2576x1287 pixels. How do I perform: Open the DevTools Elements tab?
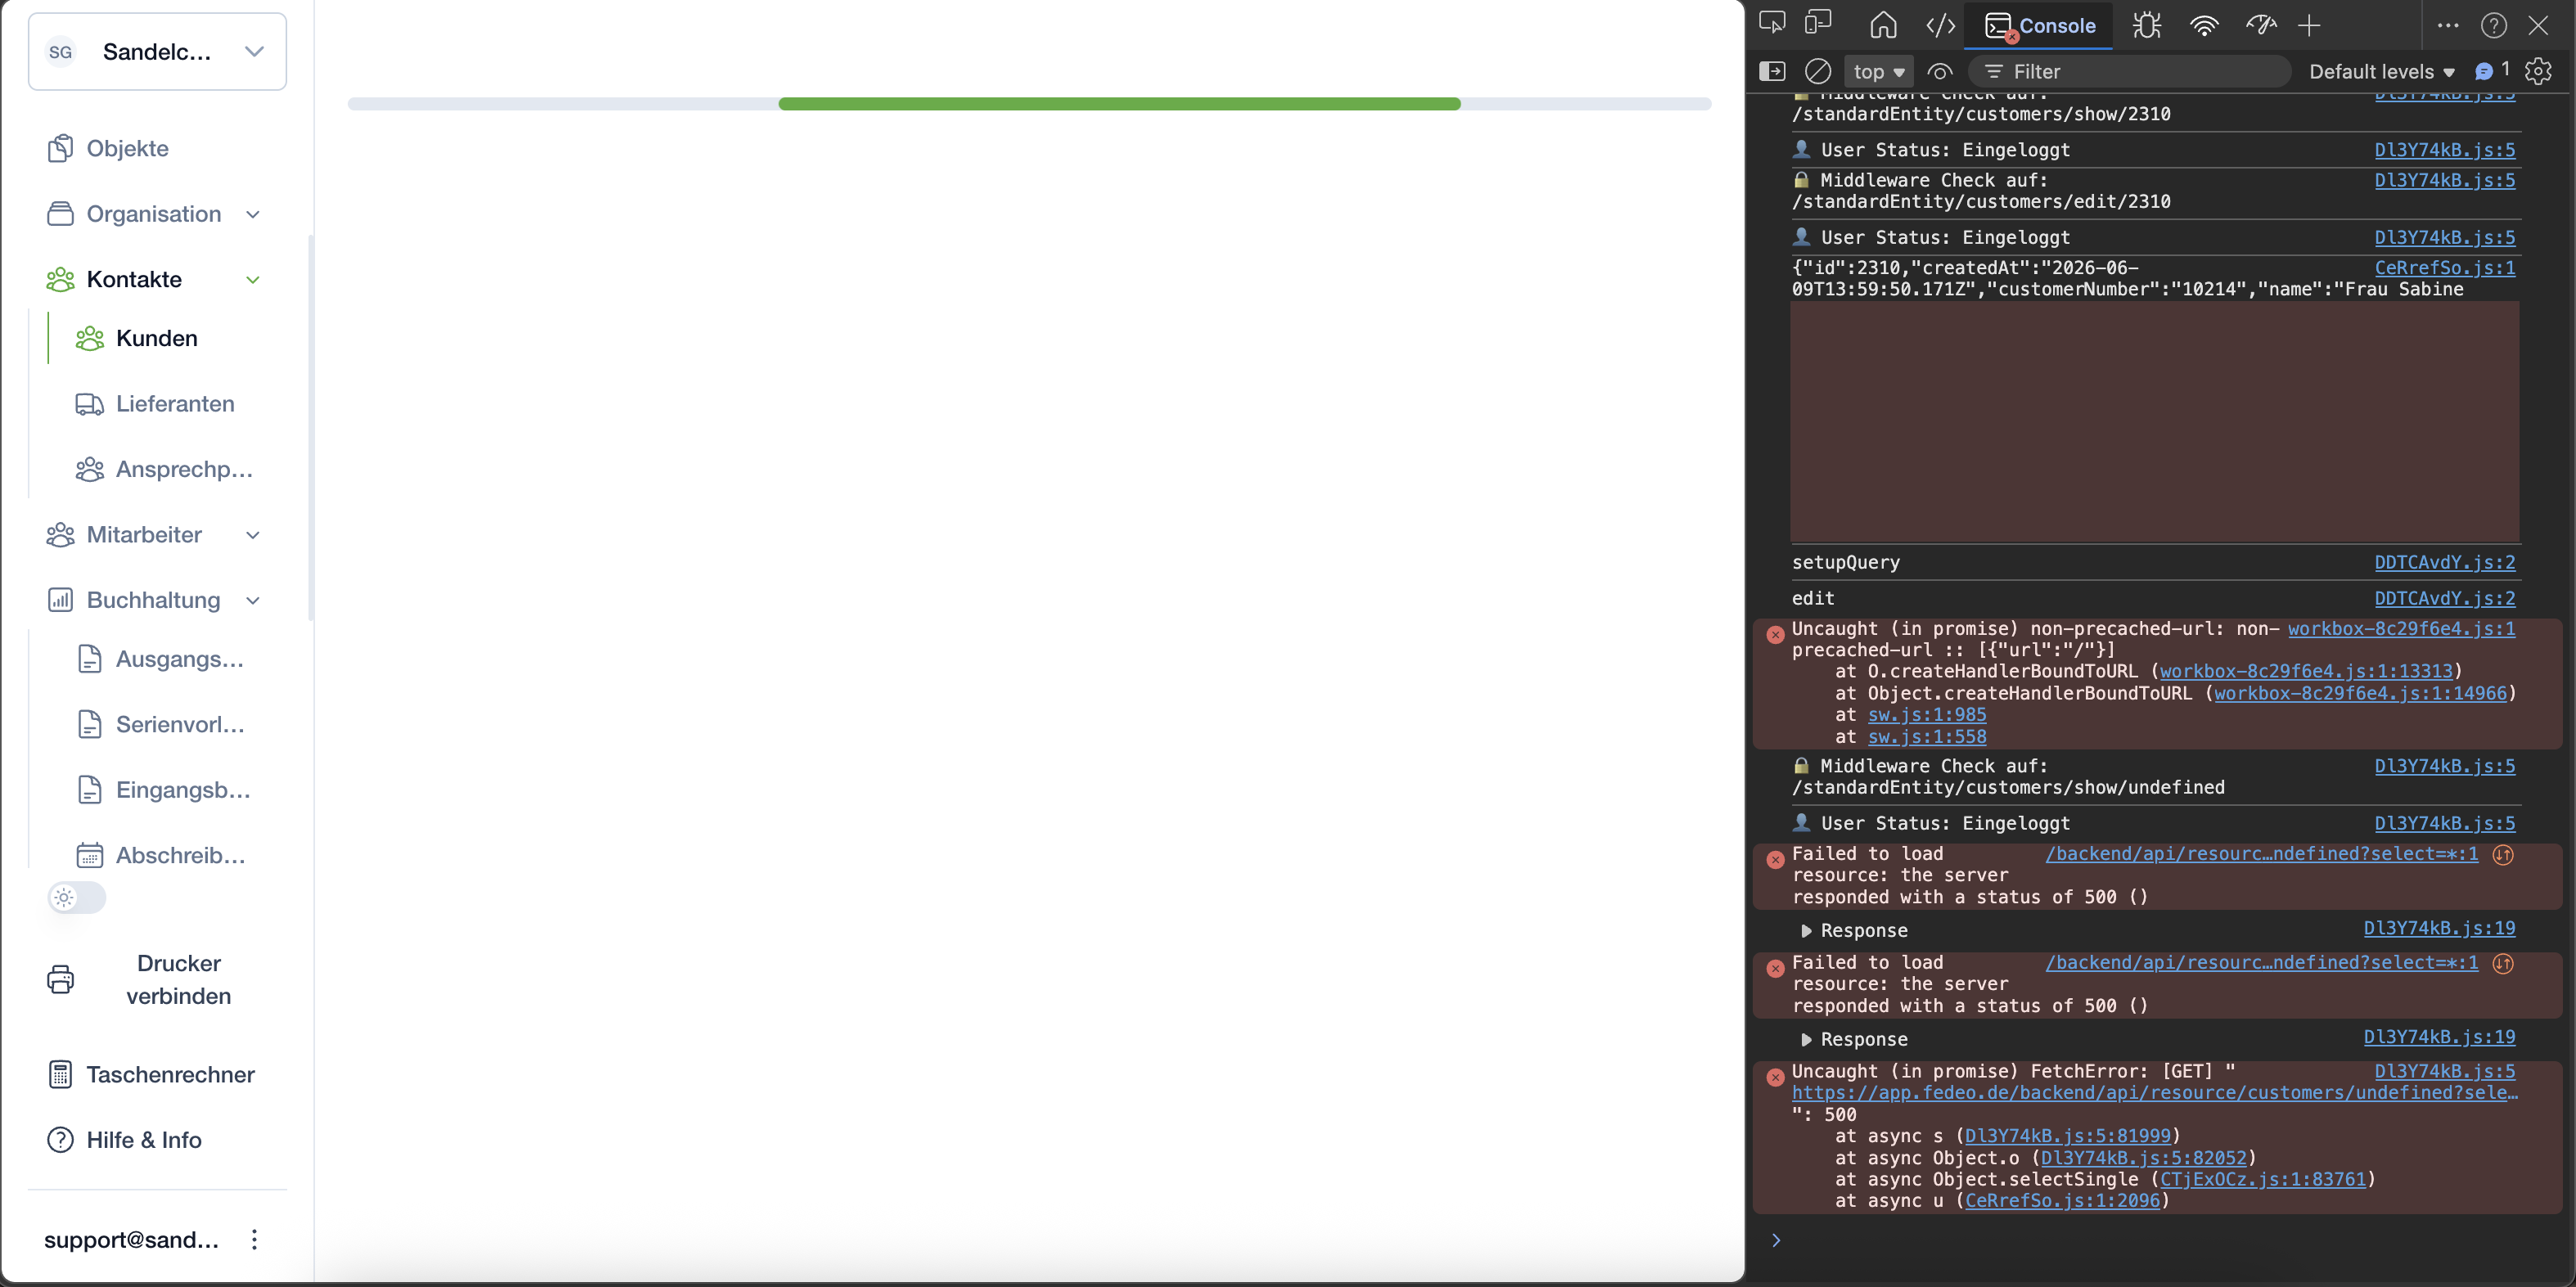[x=1940, y=25]
